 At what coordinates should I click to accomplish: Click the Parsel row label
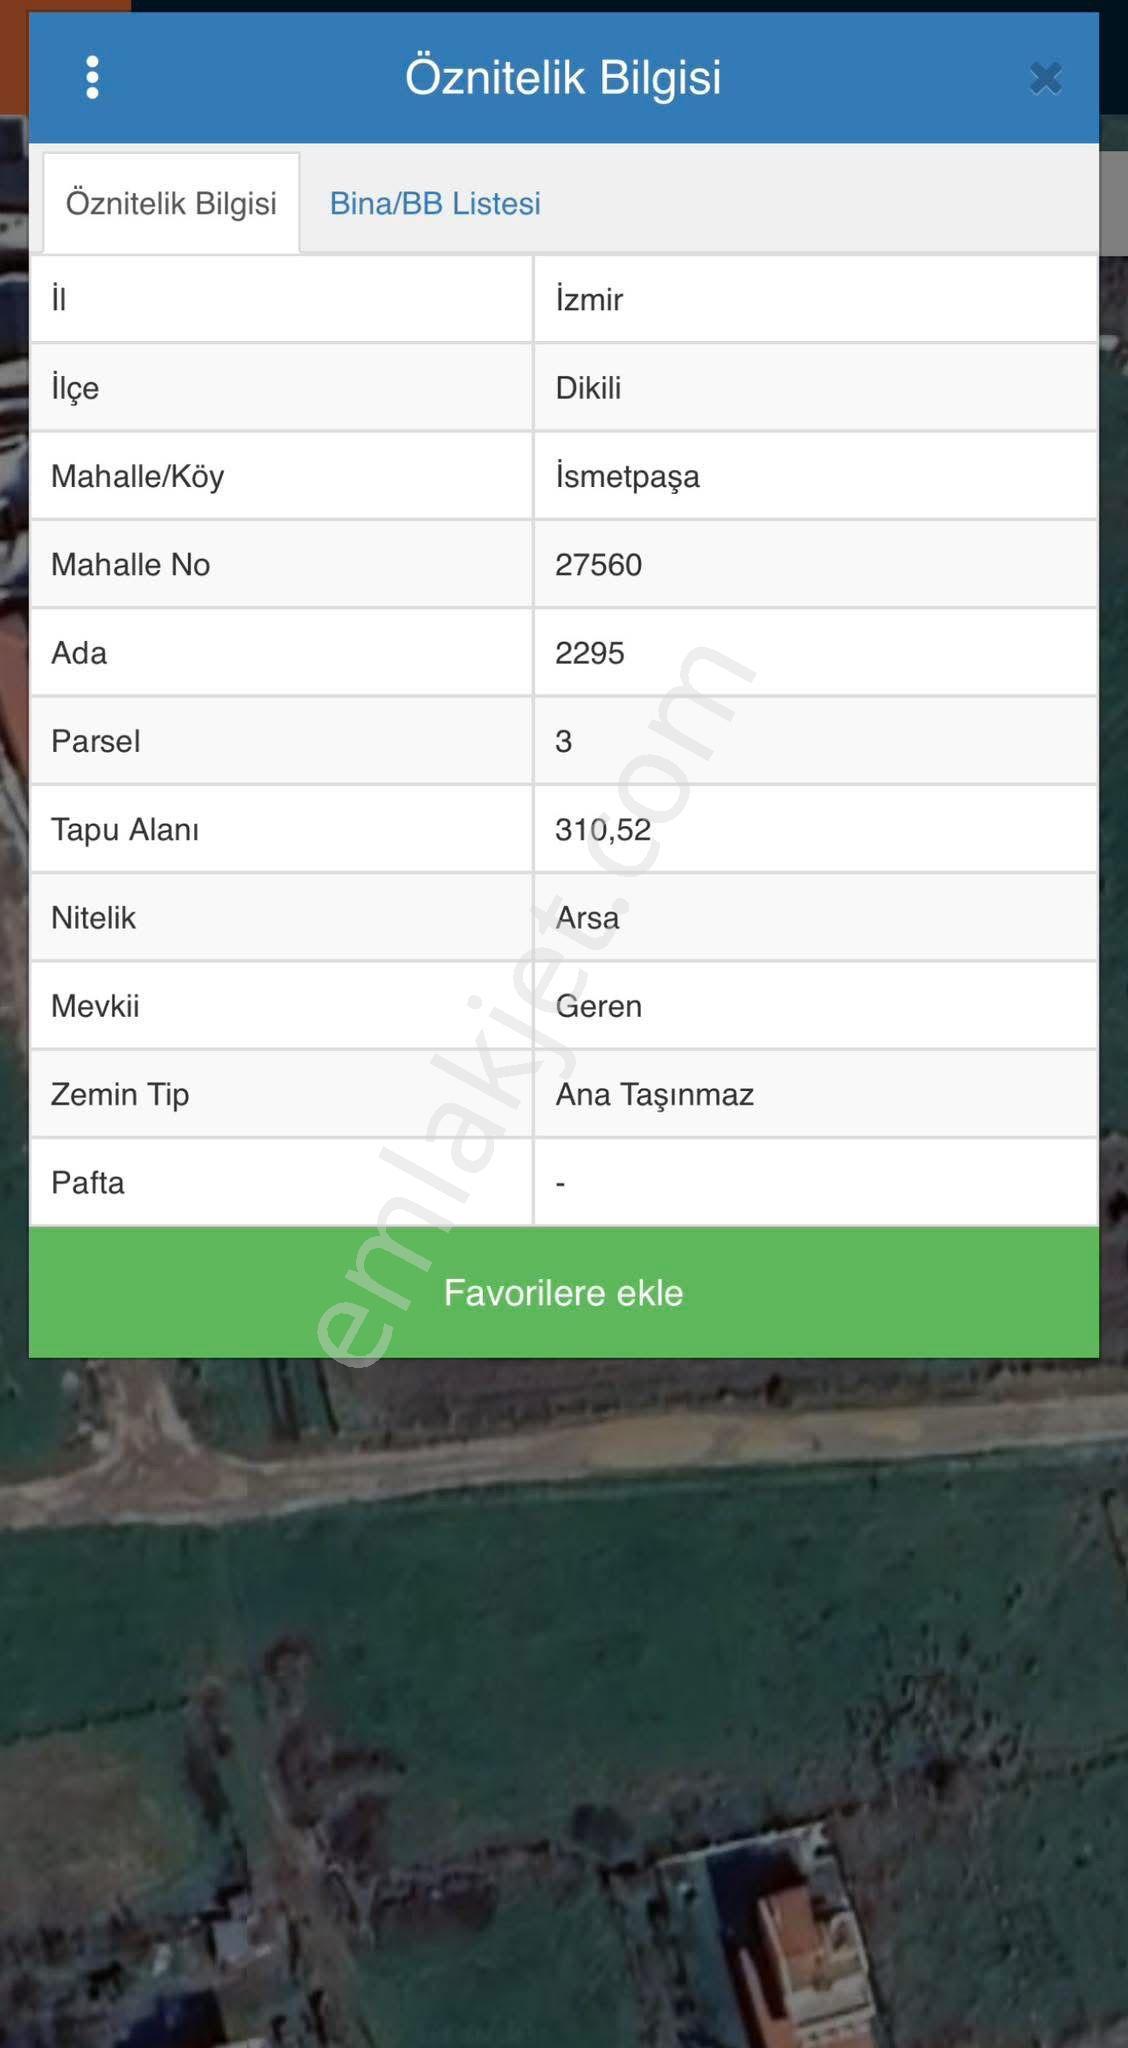pyautogui.click(x=96, y=741)
